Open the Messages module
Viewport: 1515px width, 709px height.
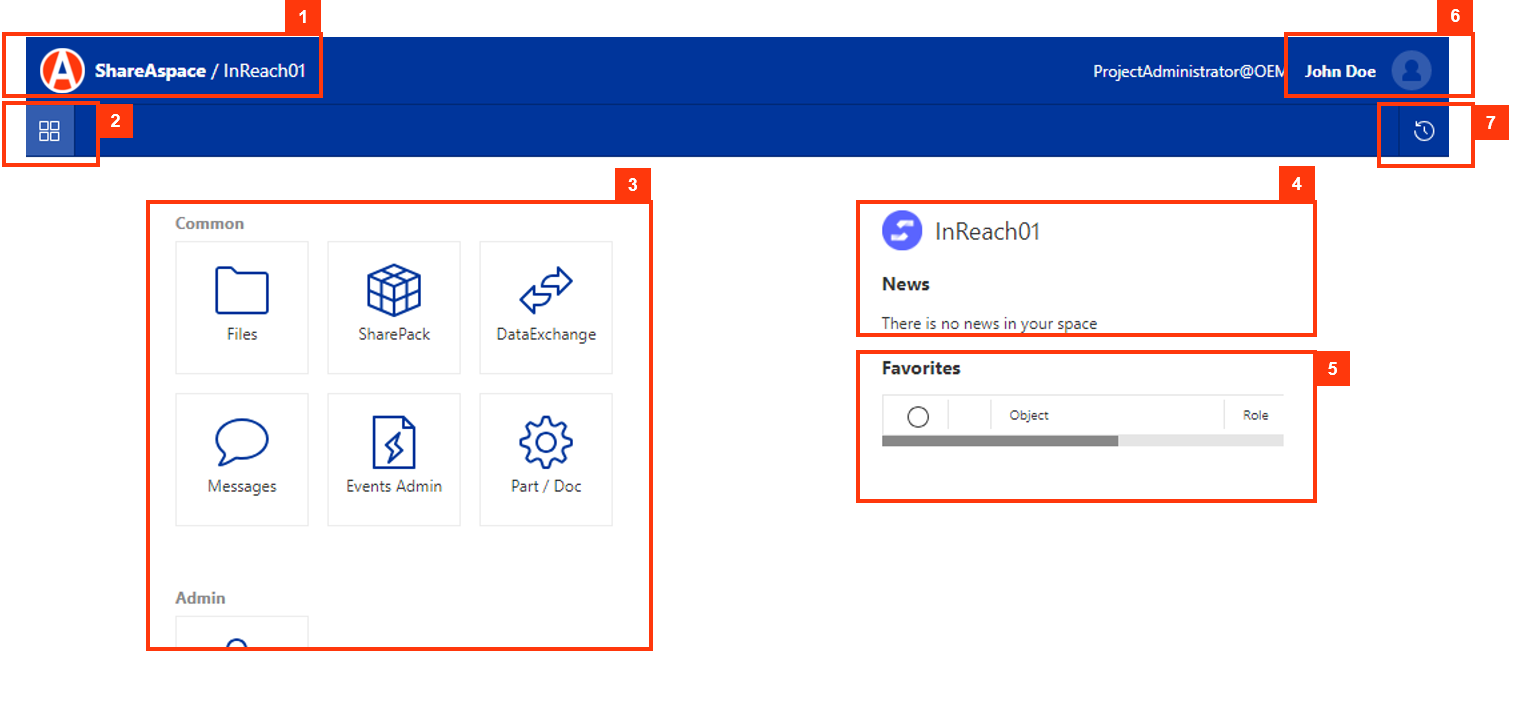click(242, 459)
